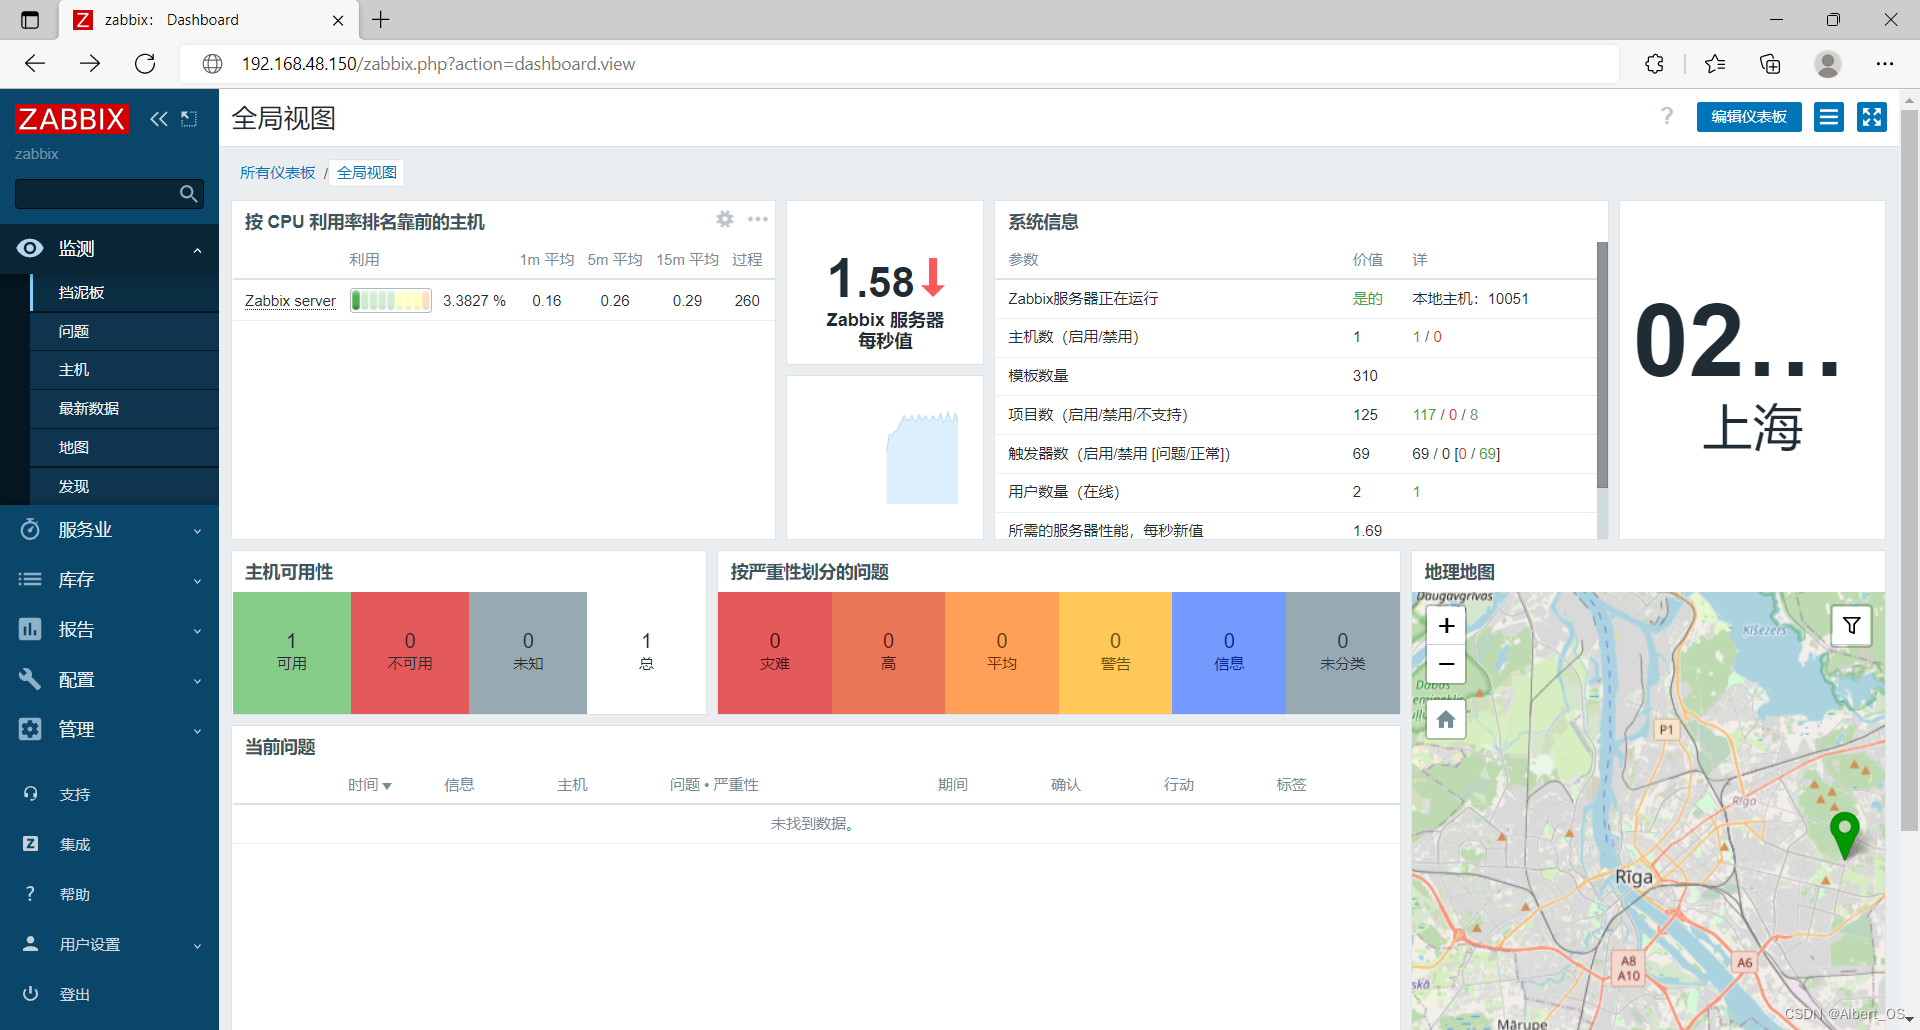Open the 主机 menu item

click(x=124, y=370)
